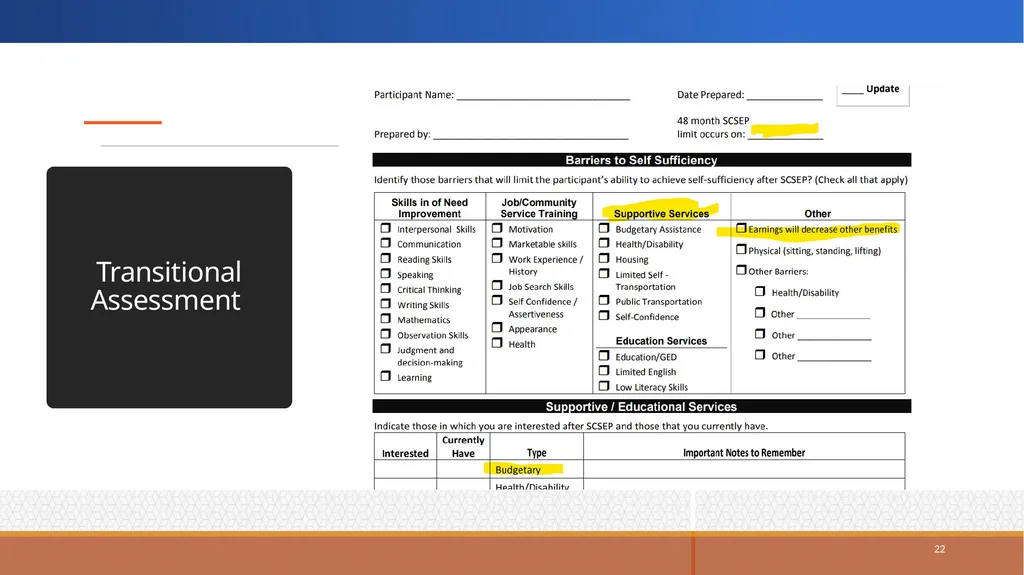
Task: Click the highlighted 48 month limit date field
Action: pyautogui.click(x=786, y=131)
